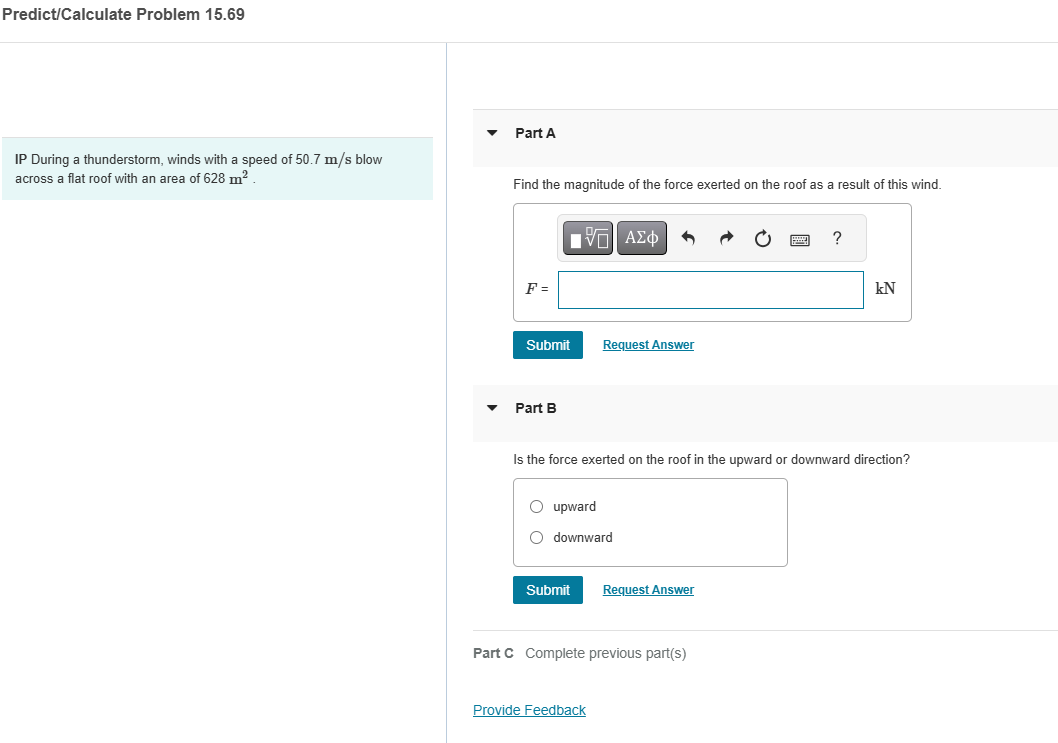This screenshot has width=1058, height=743.
Task: Click Request Answer for Part B
Action: click(647, 589)
